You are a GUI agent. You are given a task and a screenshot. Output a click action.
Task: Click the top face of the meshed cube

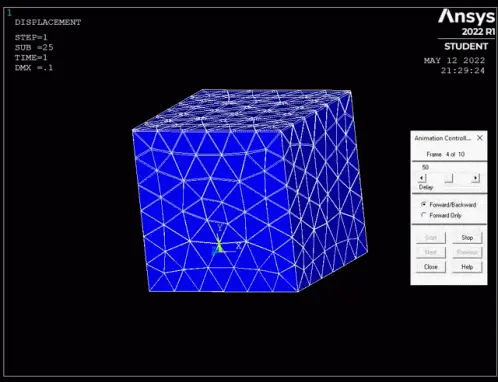(243, 109)
